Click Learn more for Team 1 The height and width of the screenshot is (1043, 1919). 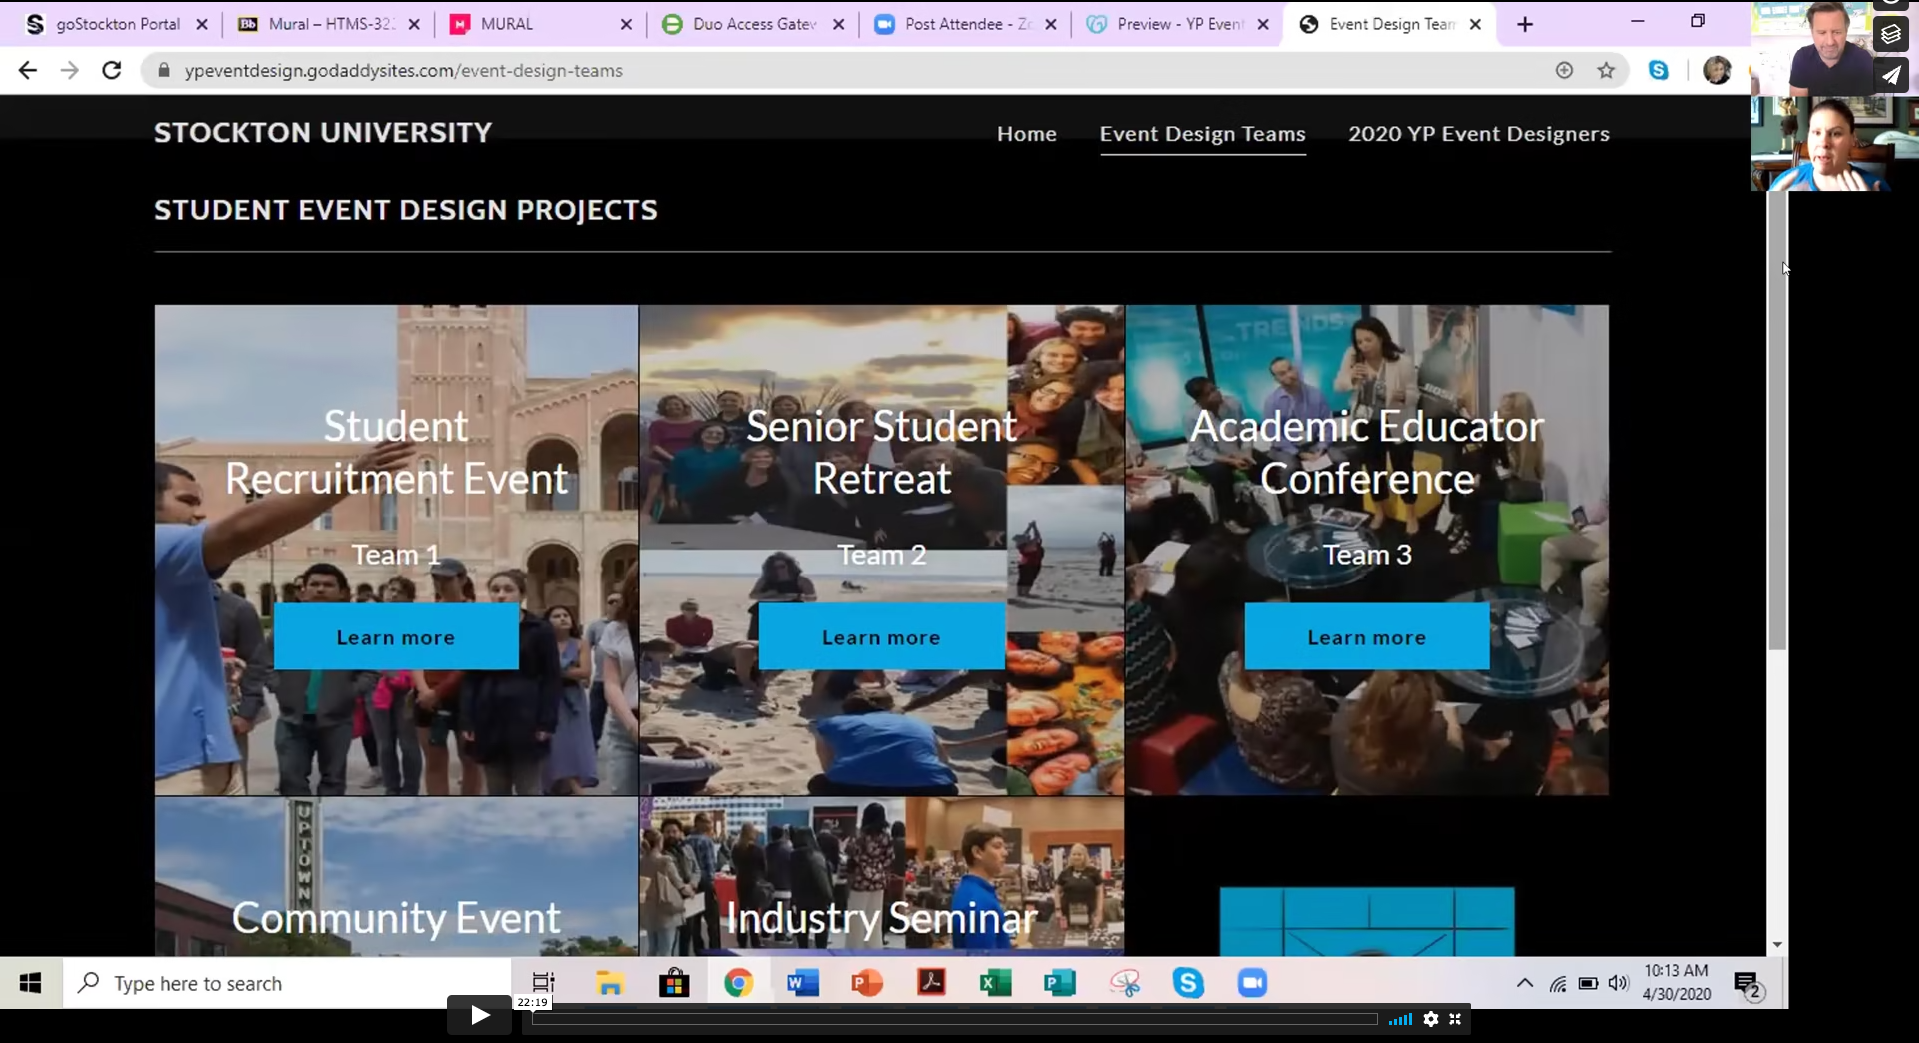(x=396, y=637)
